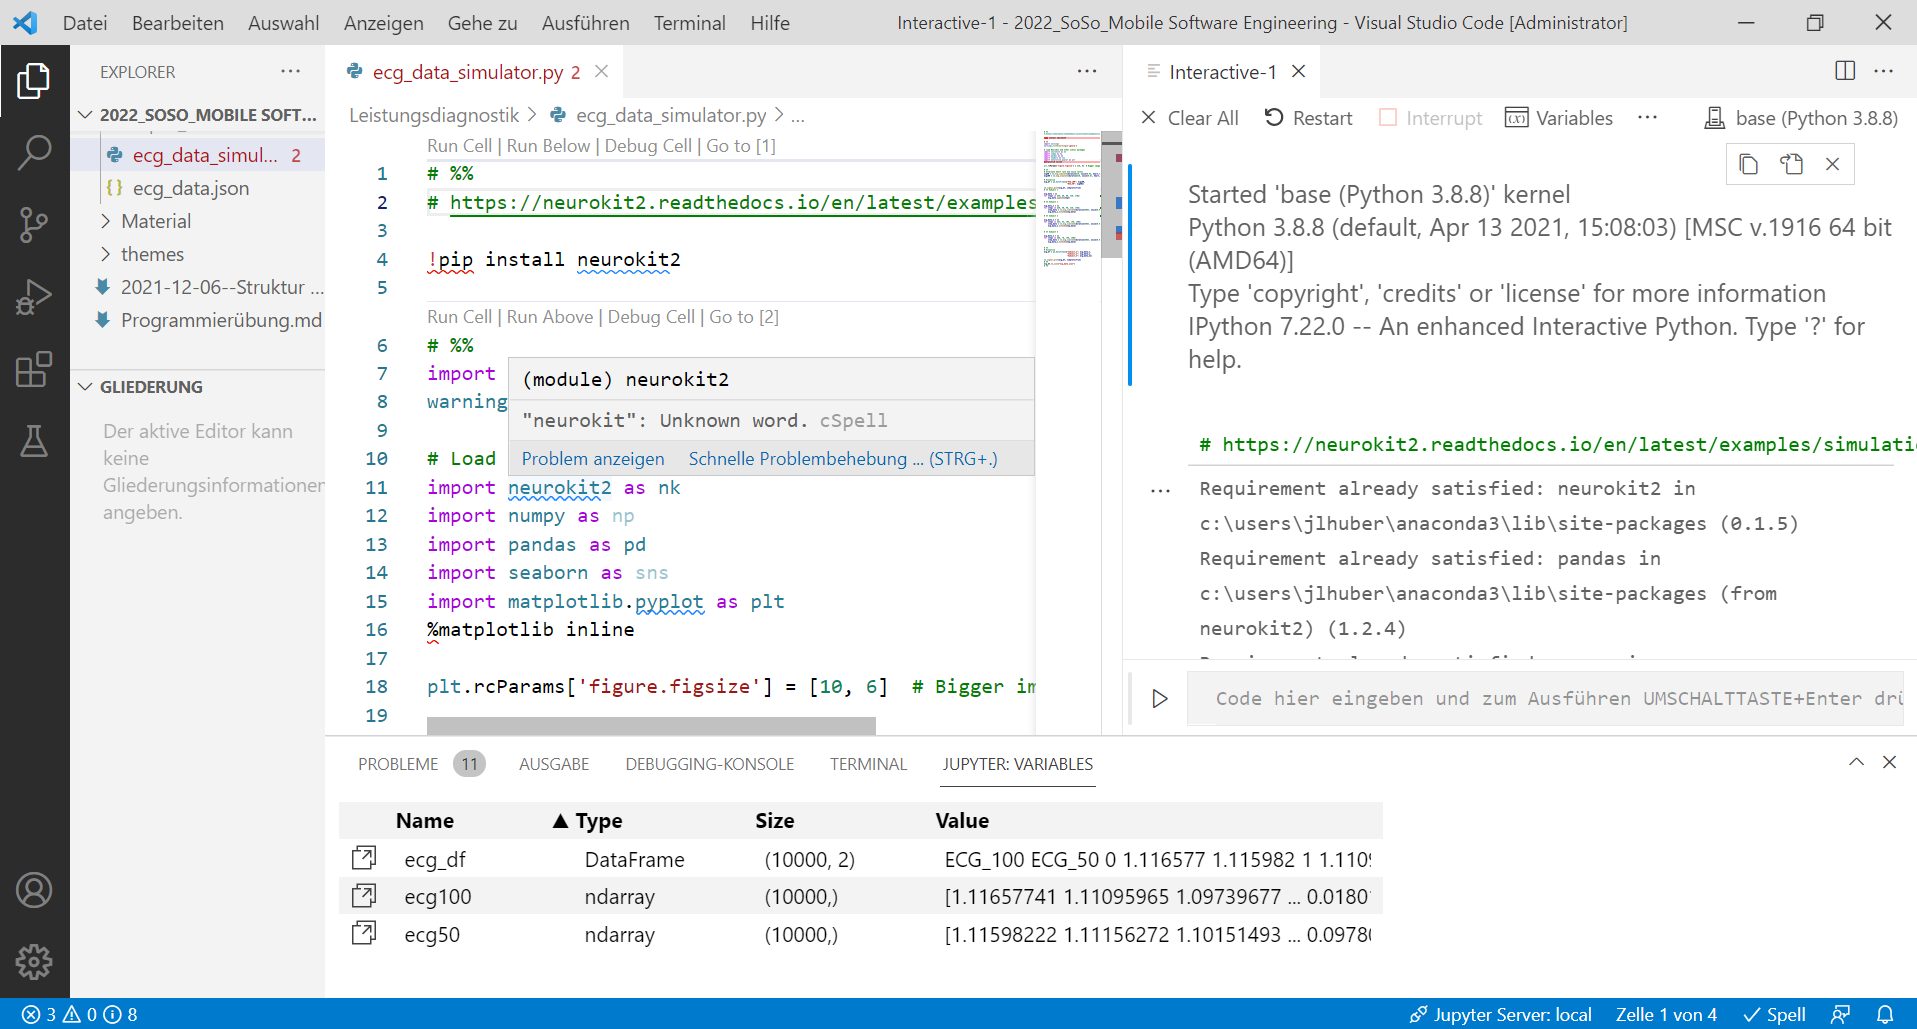The height and width of the screenshot is (1029, 1917).
Task: Show ecg50 in data viewer
Action: [x=364, y=934]
